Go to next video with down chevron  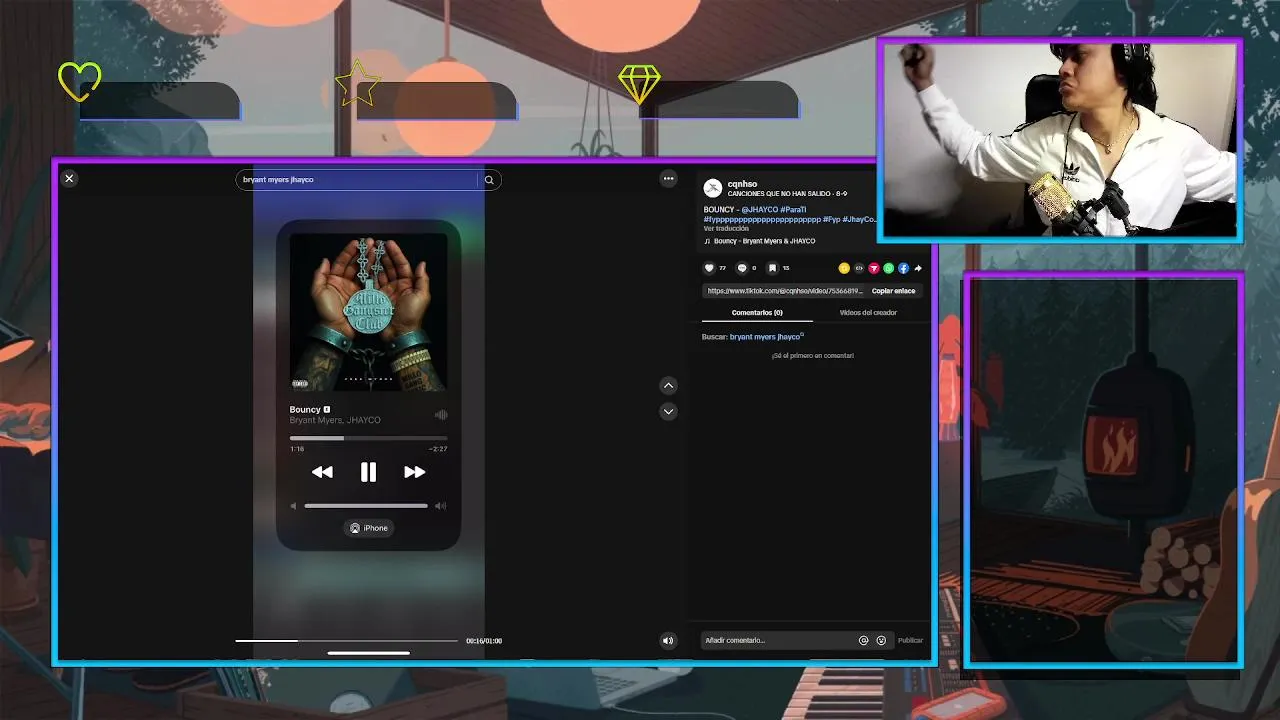669,411
